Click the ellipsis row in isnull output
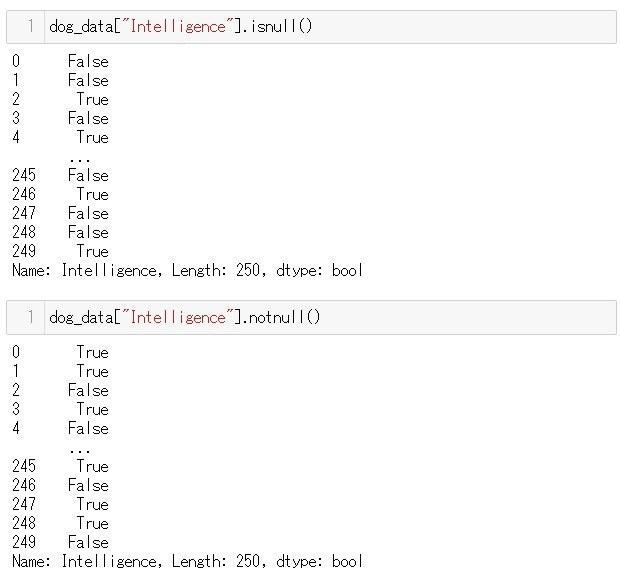Viewport: 620px width, 577px height. [80, 159]
